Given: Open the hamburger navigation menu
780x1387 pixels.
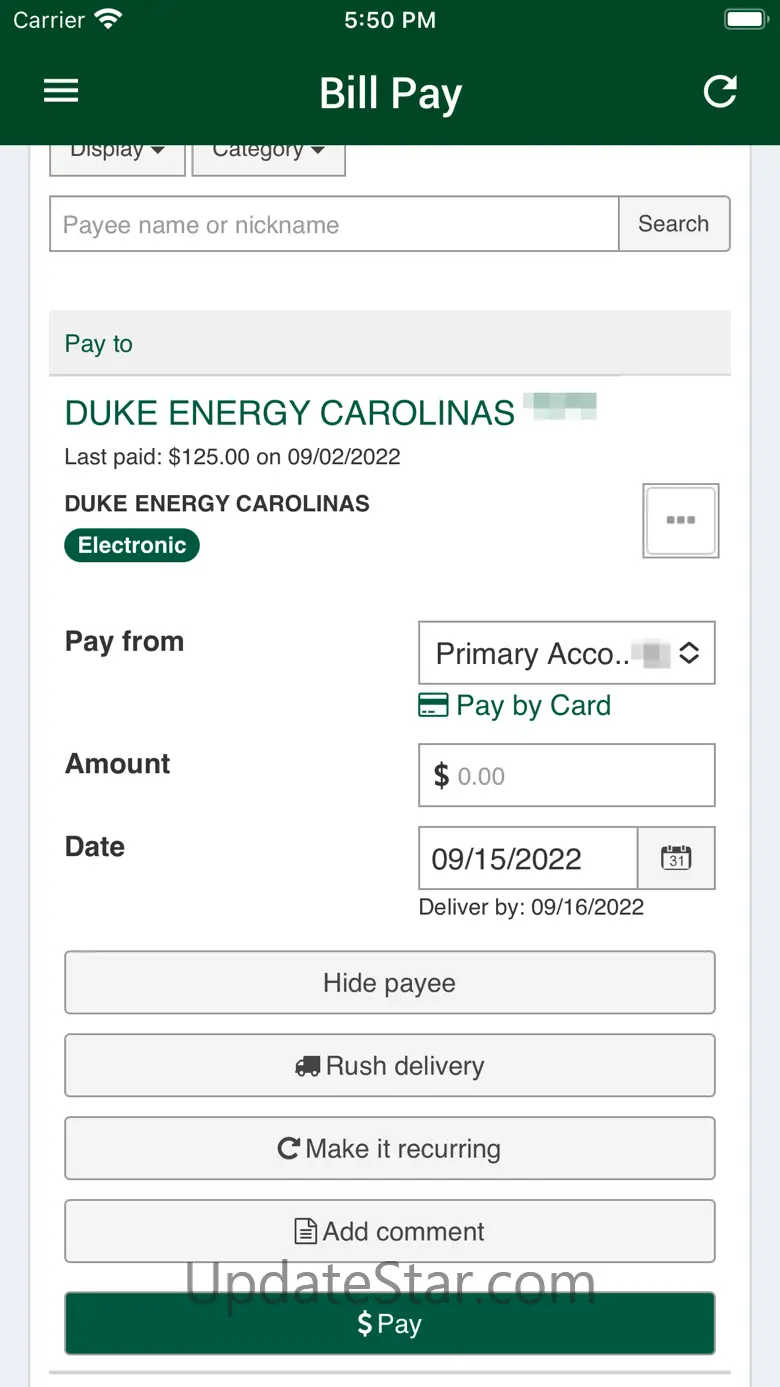Looking at the screenshot, I should pos(61,91).
